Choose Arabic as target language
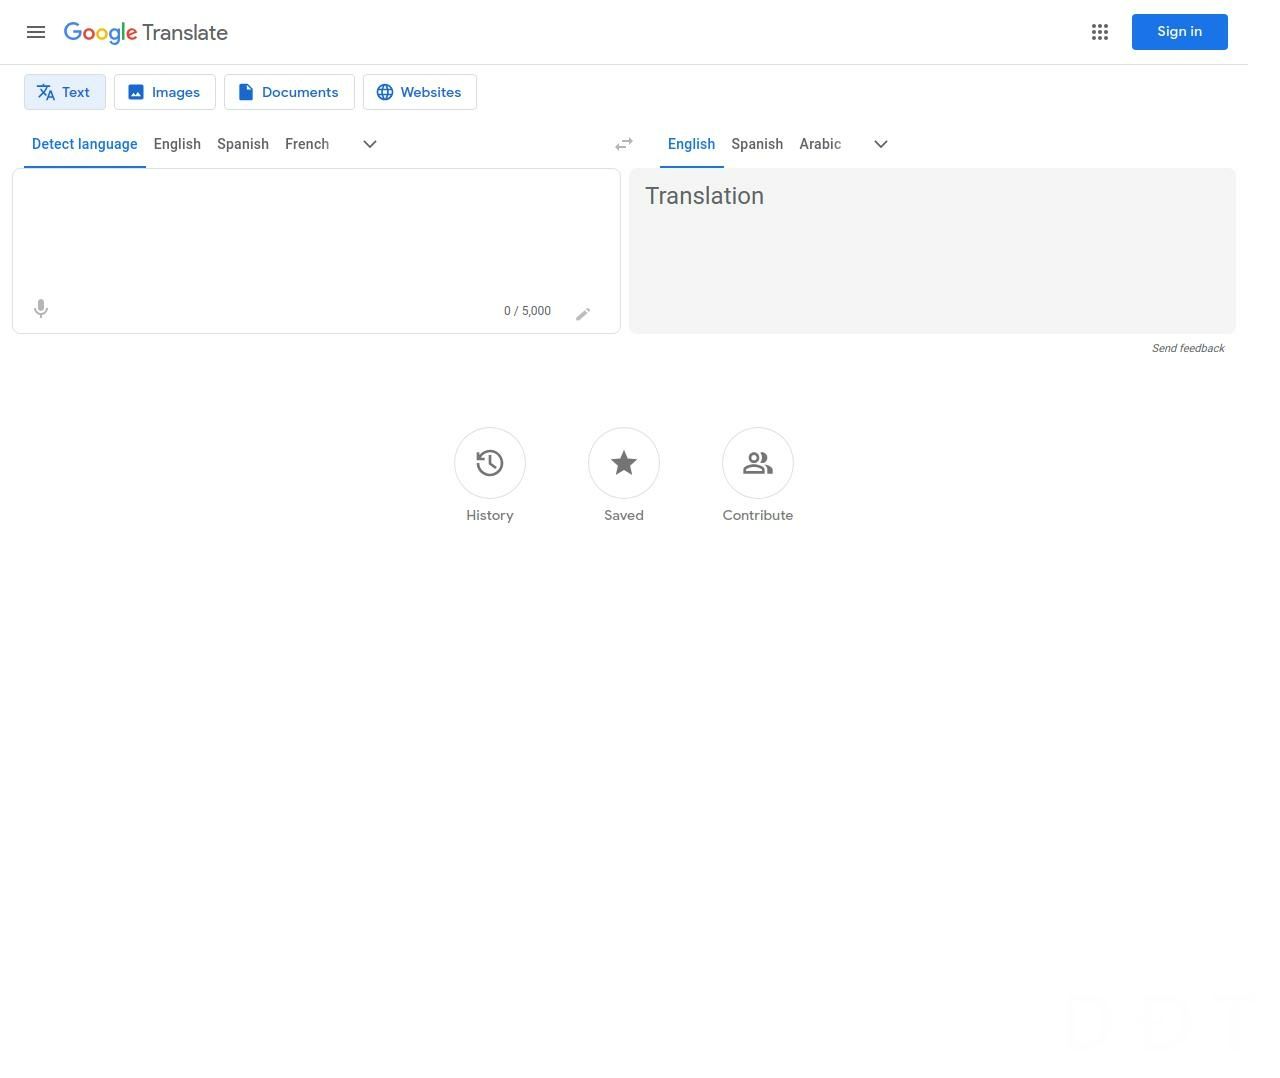This screenshot has width=1280, height=1078. point(820,144)
